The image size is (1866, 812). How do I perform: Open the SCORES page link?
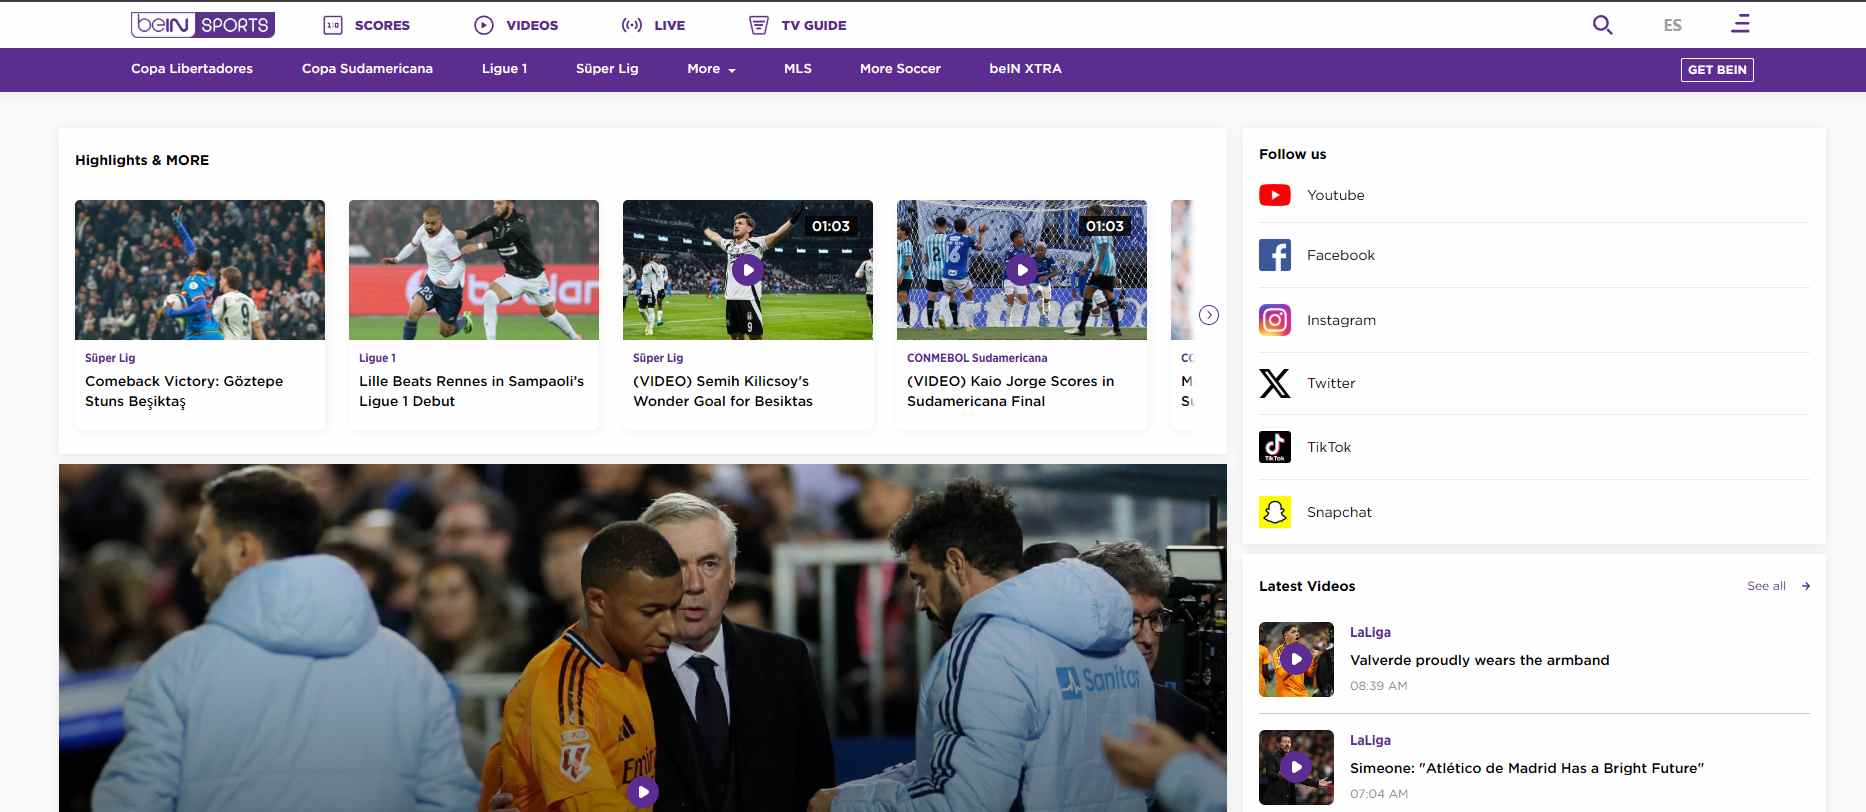tap(382, 25)
